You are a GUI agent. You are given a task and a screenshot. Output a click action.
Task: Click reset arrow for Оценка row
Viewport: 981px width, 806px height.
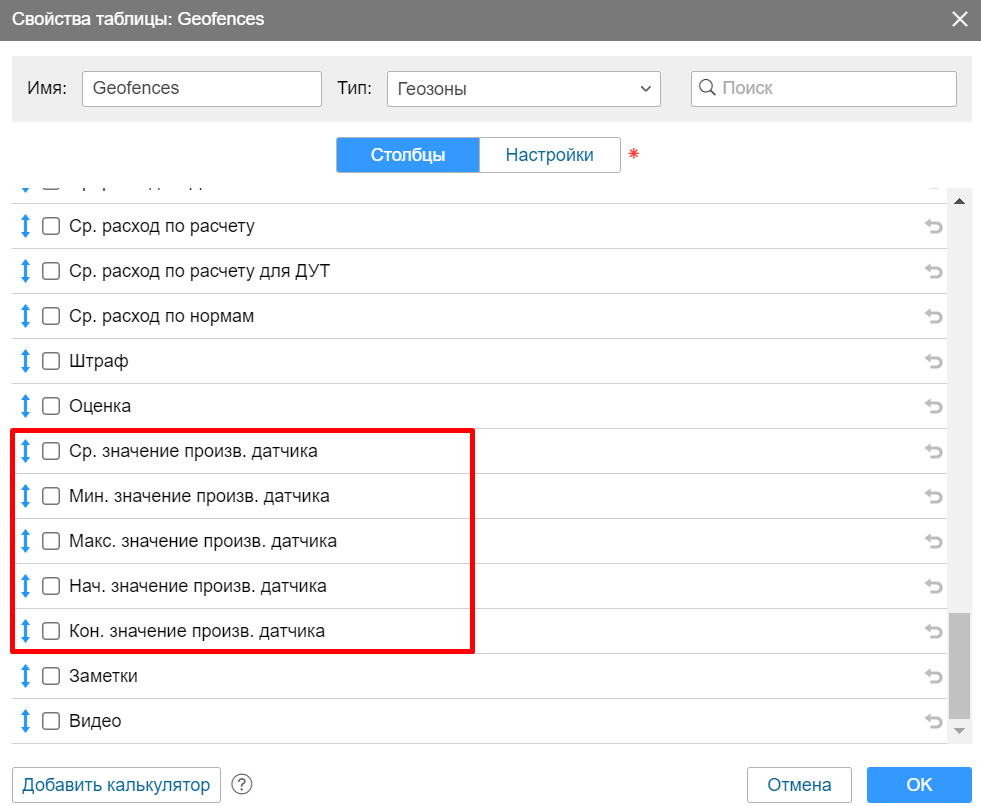click(933, 407)
